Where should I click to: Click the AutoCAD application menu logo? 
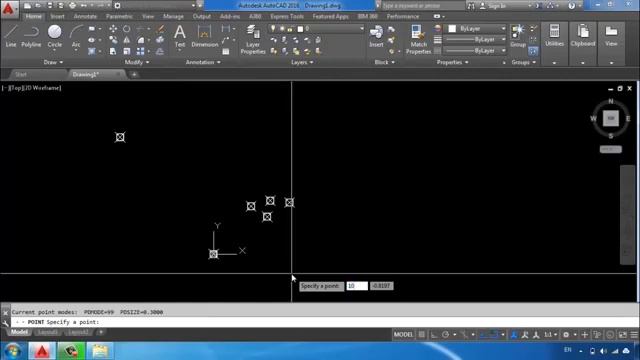click(9, 9)
